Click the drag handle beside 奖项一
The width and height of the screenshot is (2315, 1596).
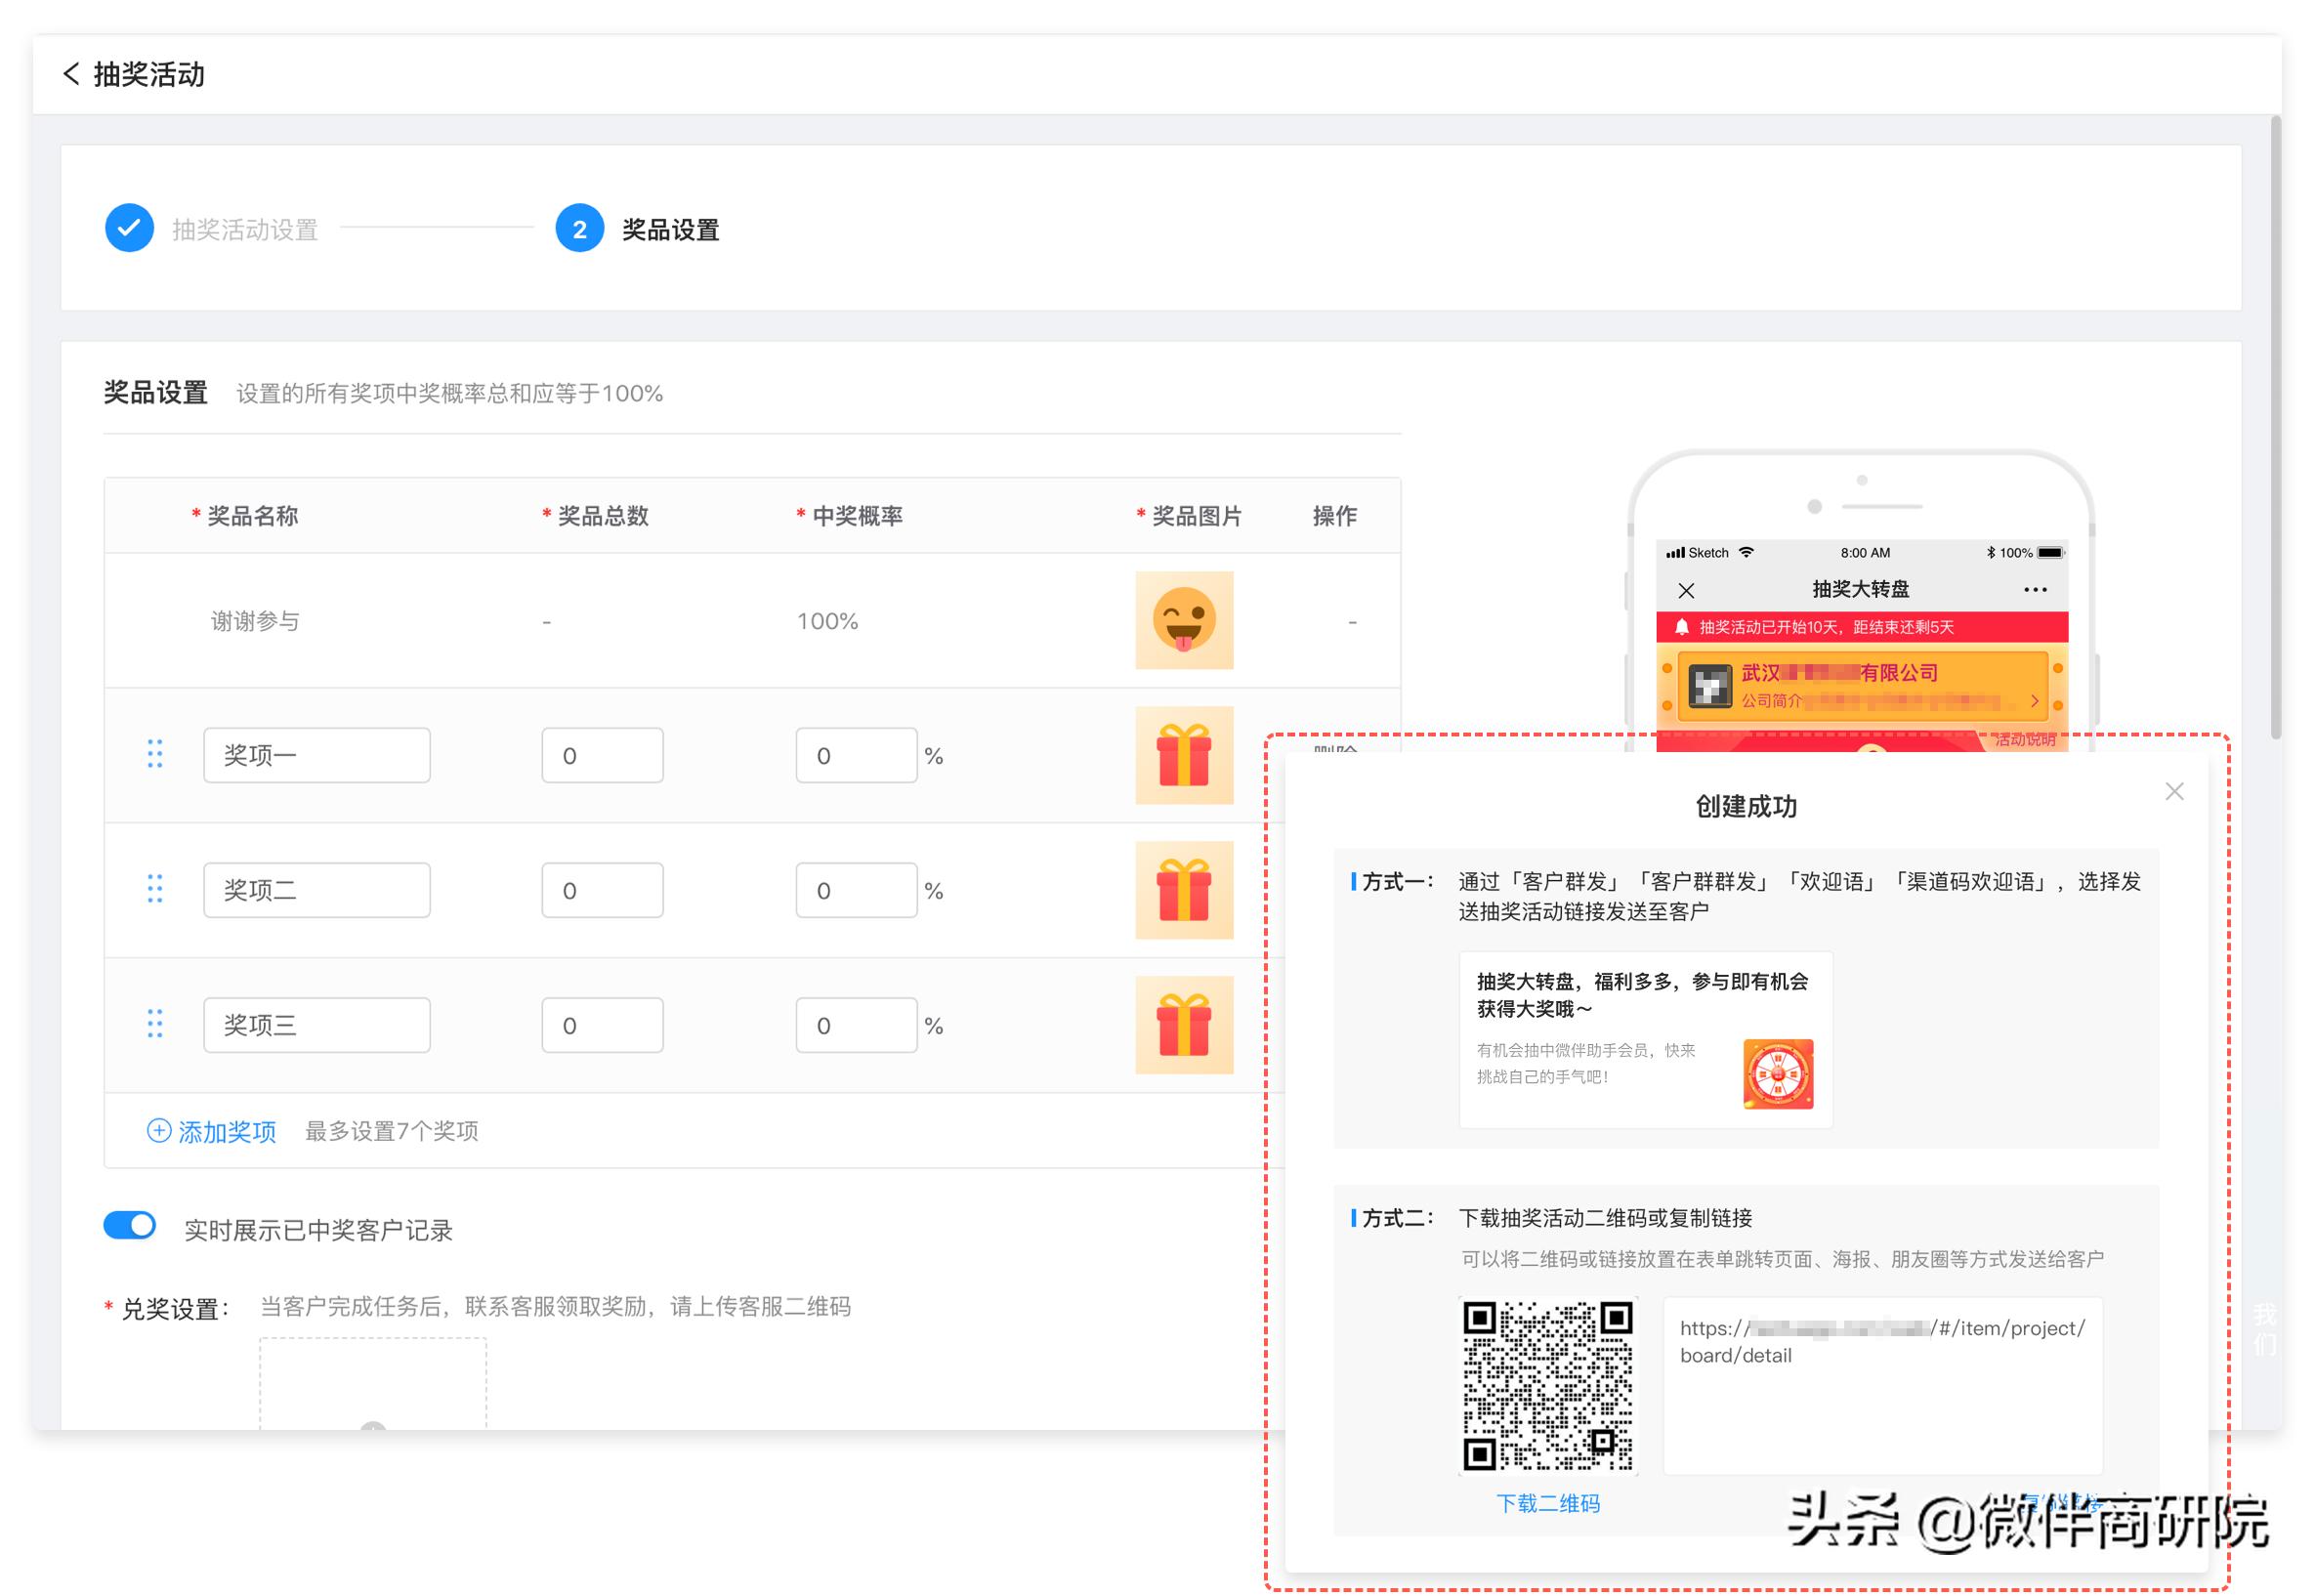[155, 755]
